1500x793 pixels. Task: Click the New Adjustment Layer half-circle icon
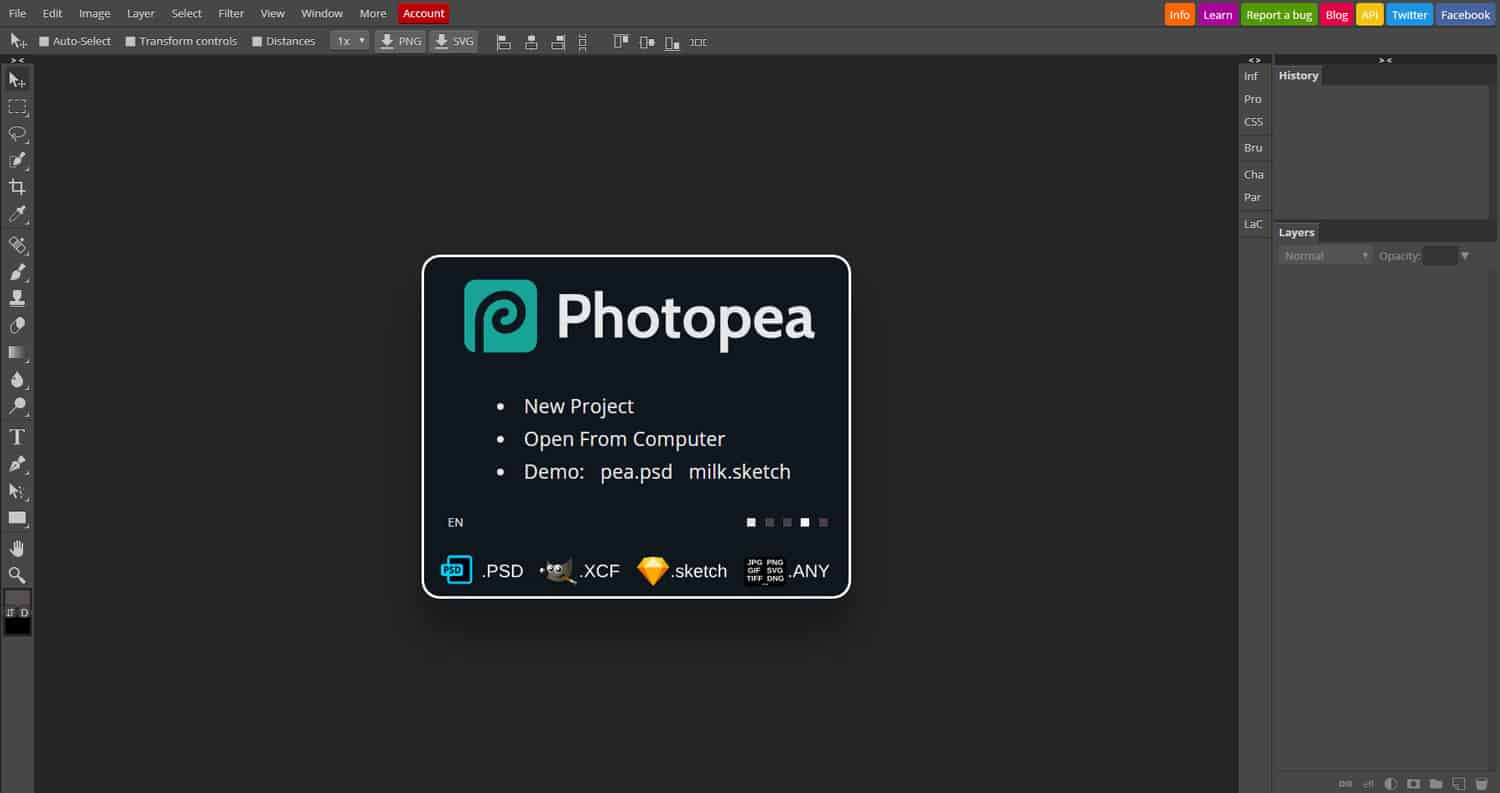(1390, 783)
